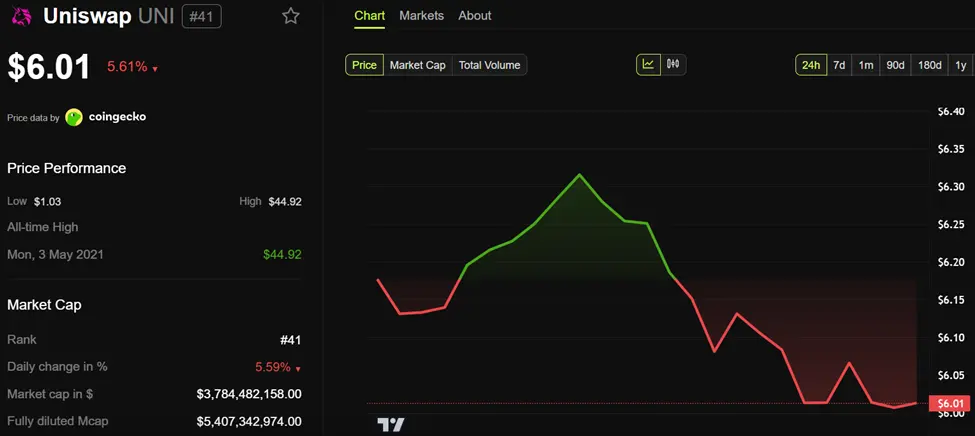
Task: Click the red down arrow beside 5.61%
Action: click(x=155, y=69)
